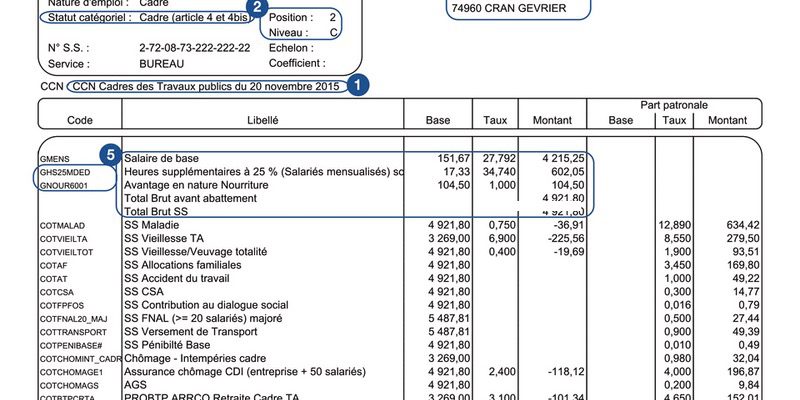Select base value 17,33

click(458, 171)
